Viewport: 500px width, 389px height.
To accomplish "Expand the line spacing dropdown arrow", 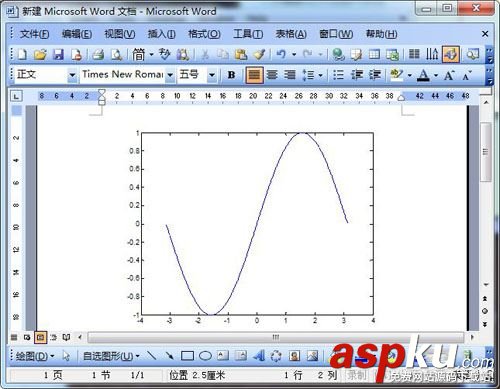I will (321, 75).
